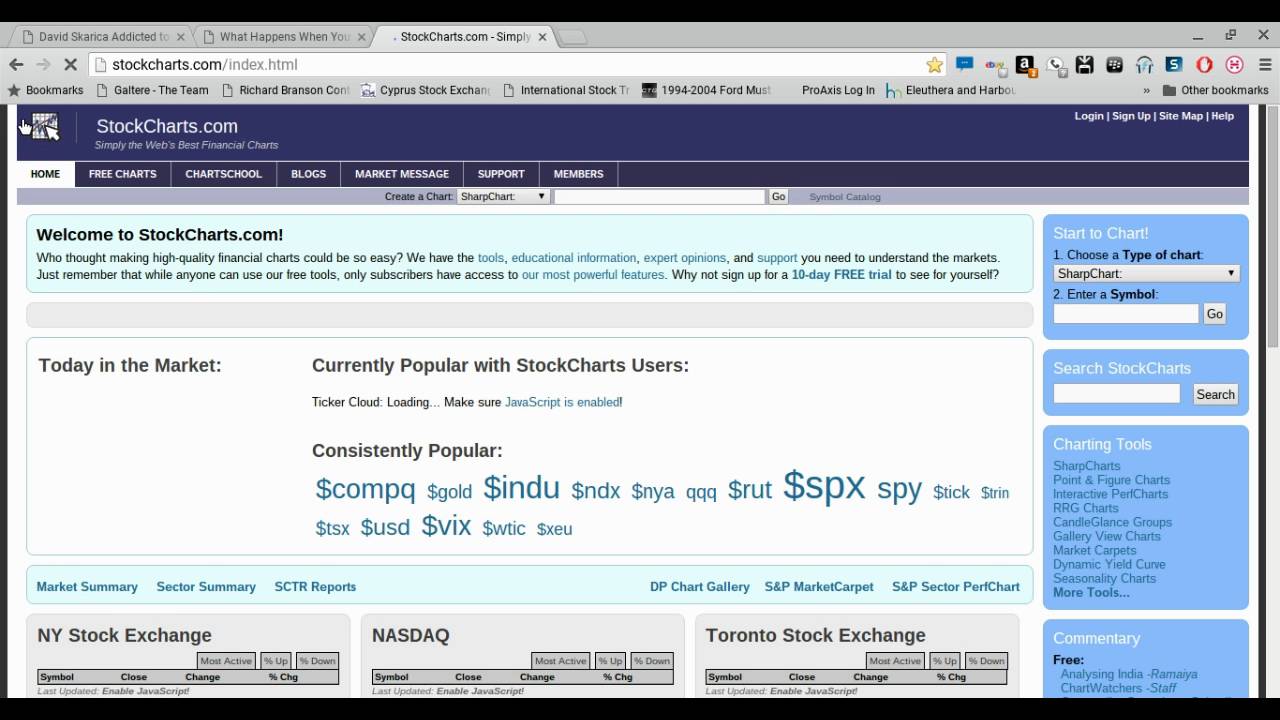
Task: Open the Amazon extension icon
Action: pyautogui.click(x=1025, y=64)
